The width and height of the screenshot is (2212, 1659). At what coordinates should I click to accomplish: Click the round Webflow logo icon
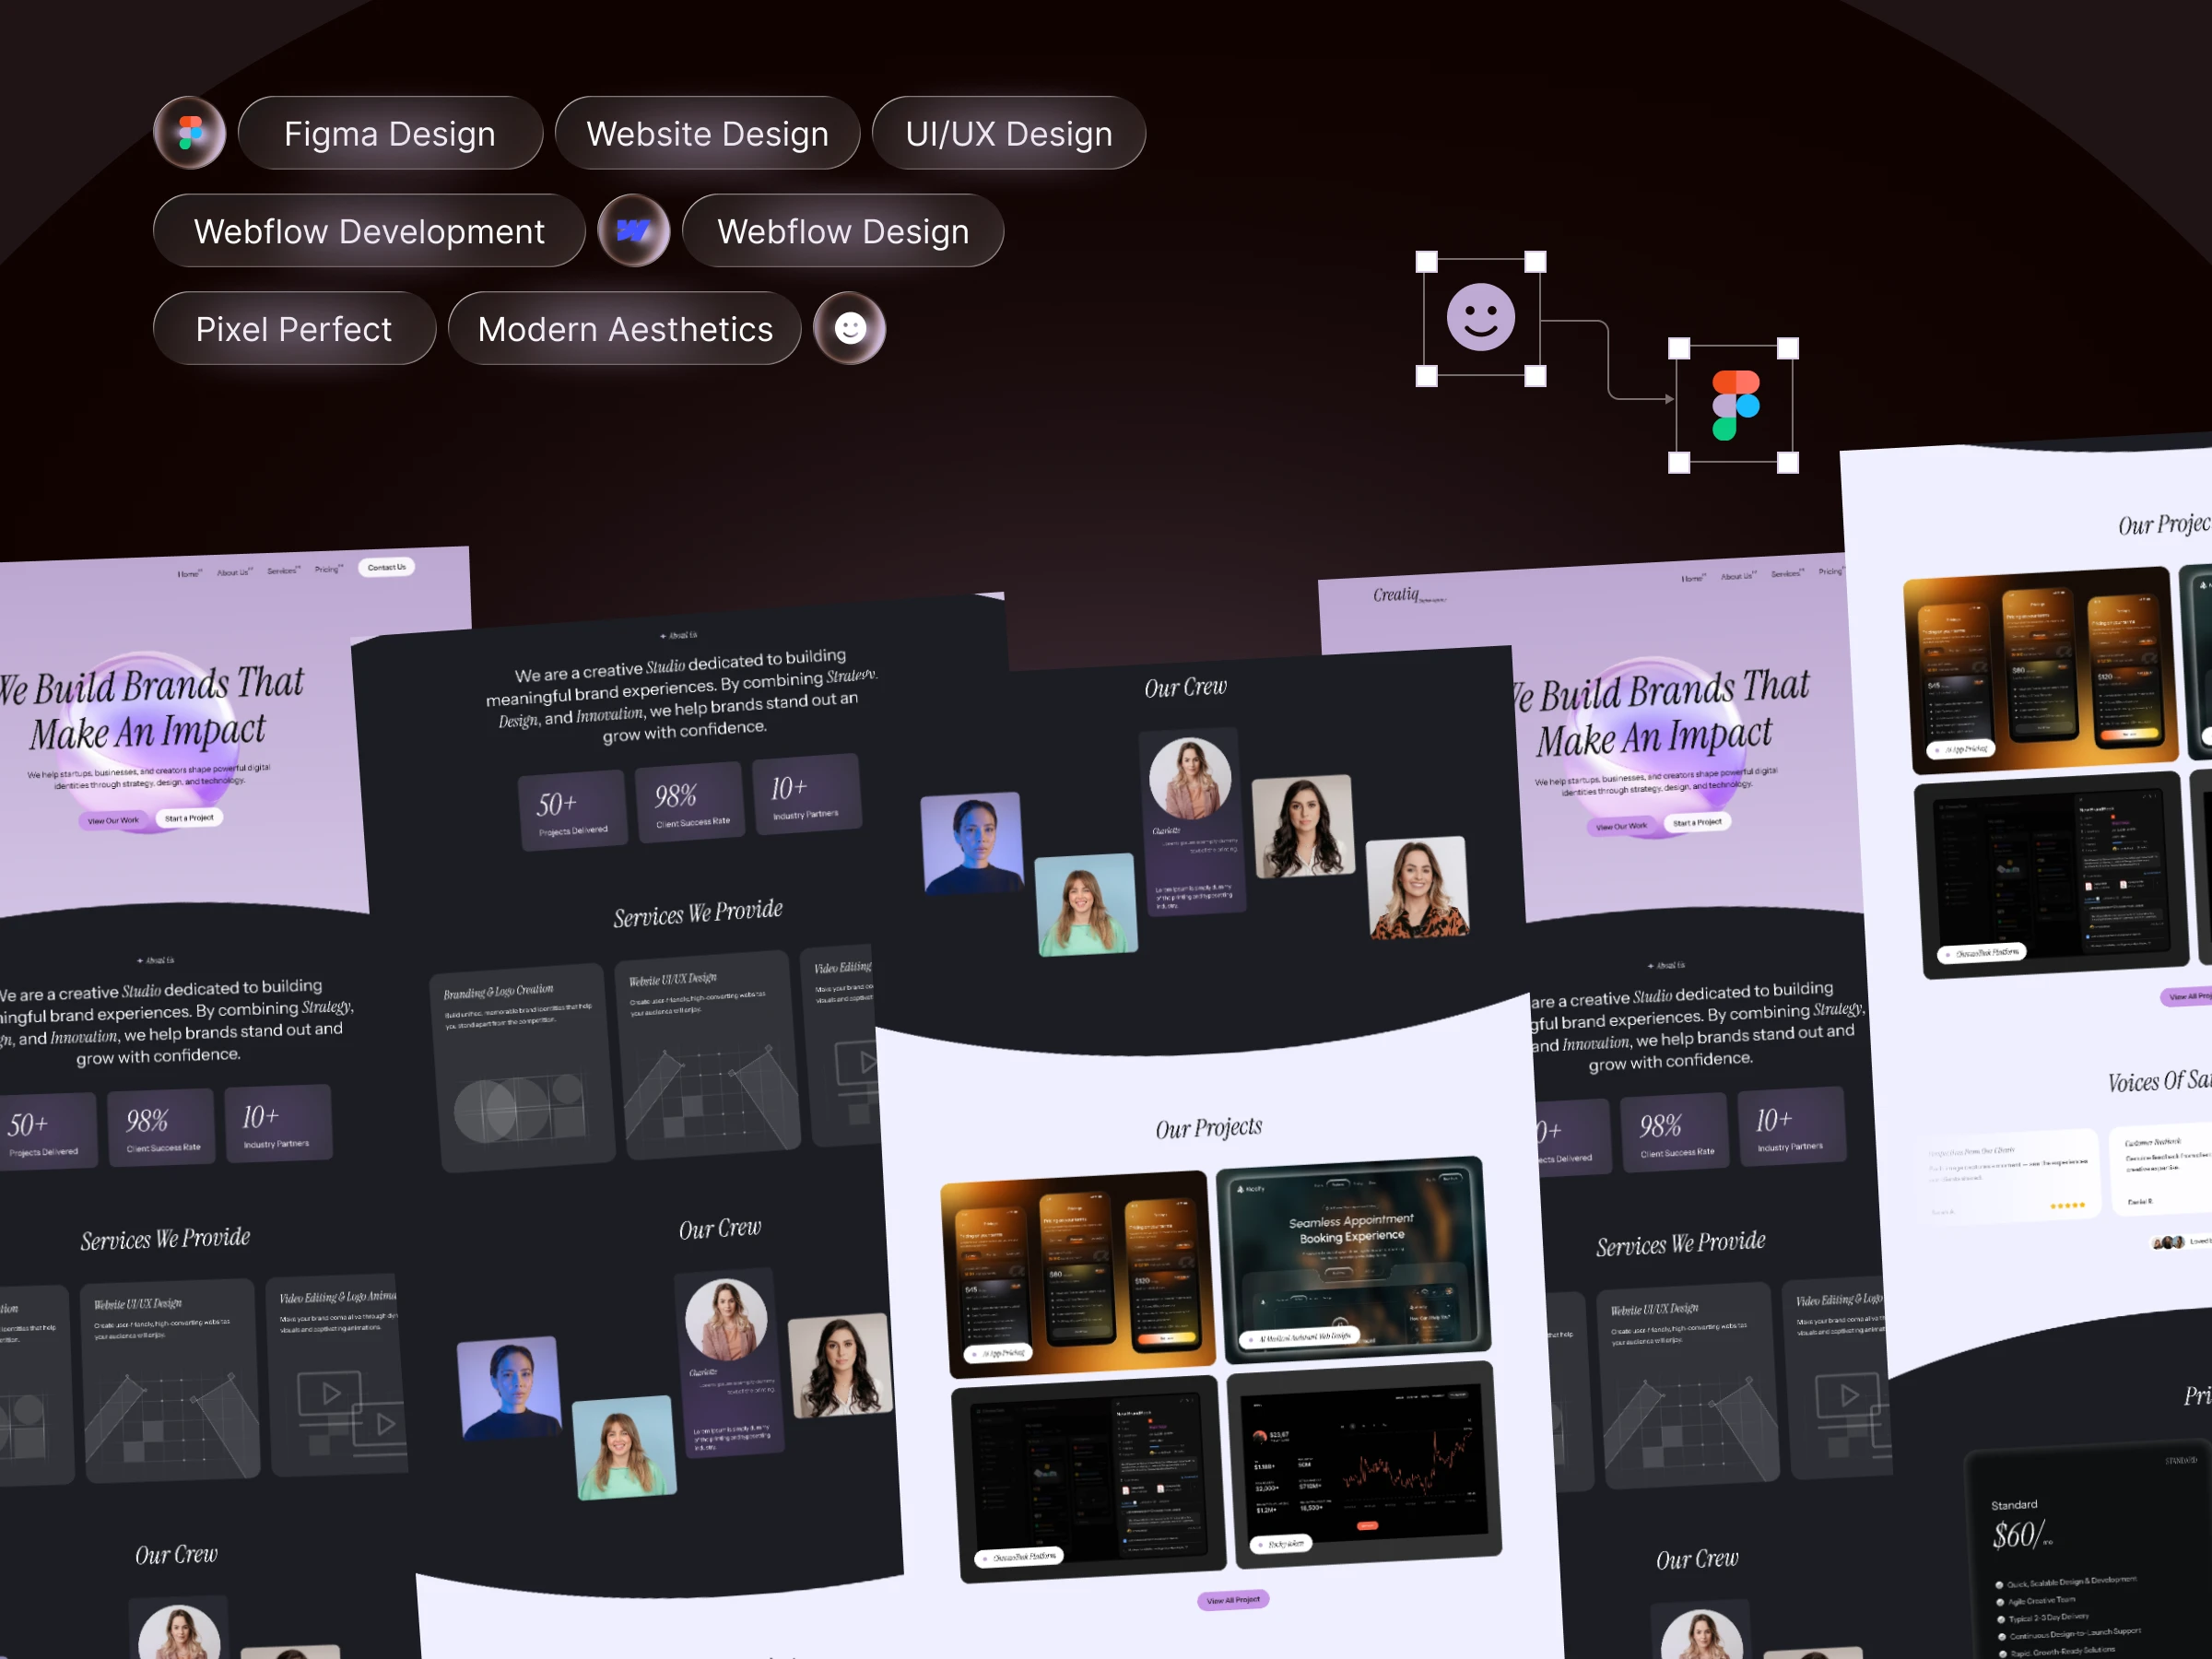pos(633,230)
